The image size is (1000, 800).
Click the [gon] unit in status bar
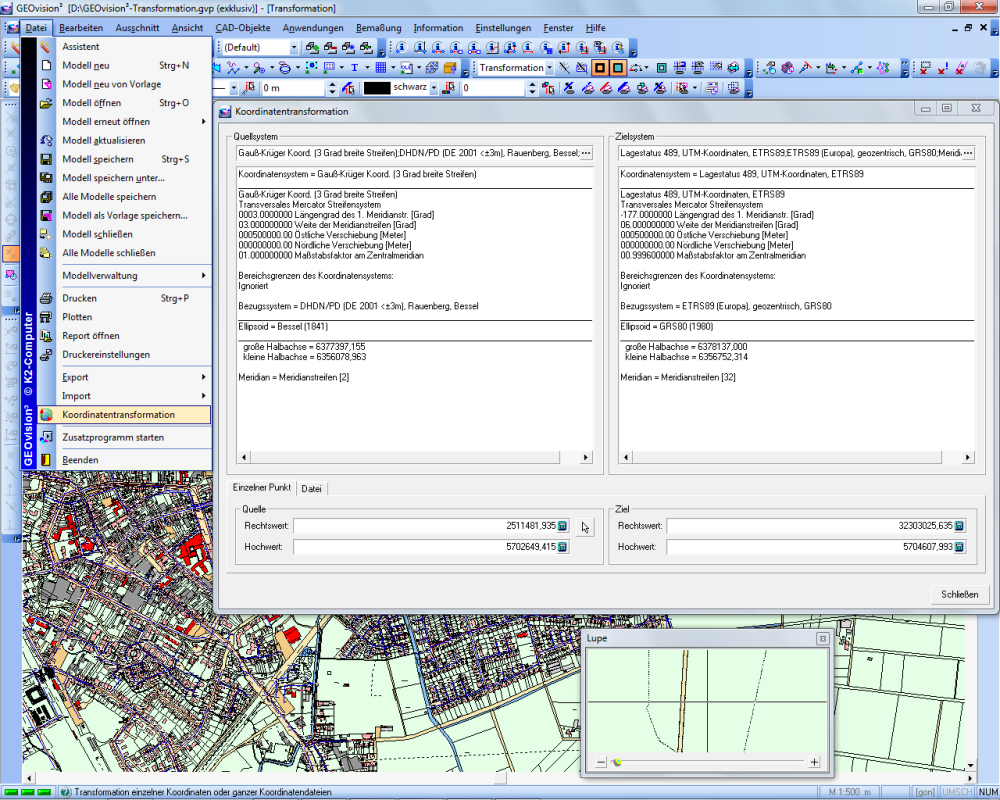[925, 792]
